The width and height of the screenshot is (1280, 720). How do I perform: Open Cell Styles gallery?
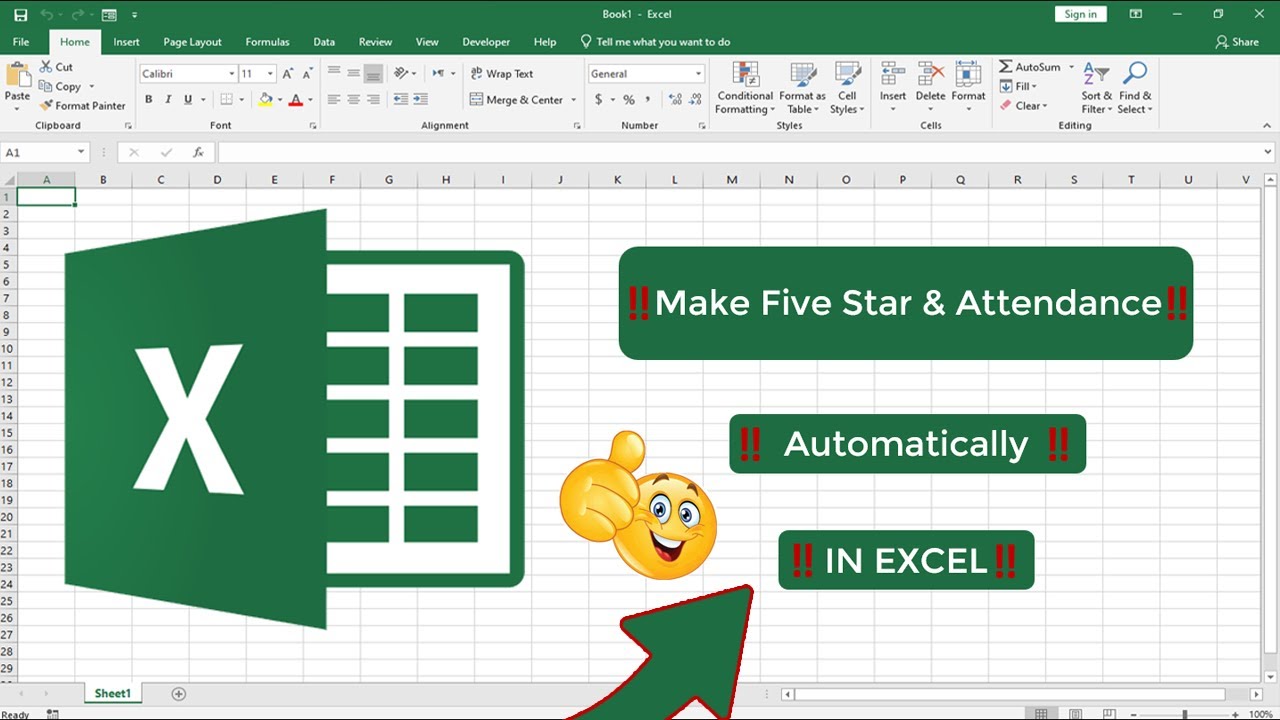tap(847, 88)
